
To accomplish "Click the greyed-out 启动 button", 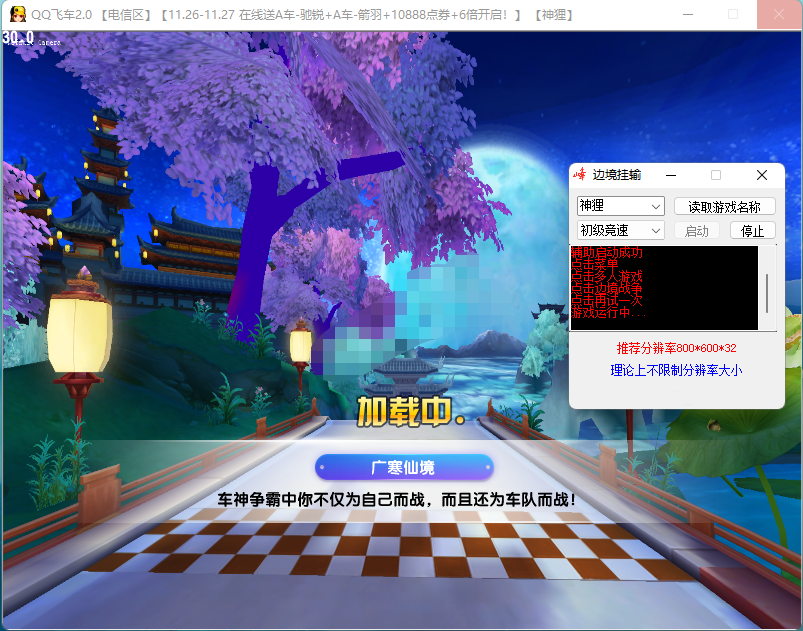I will point(697,231).
